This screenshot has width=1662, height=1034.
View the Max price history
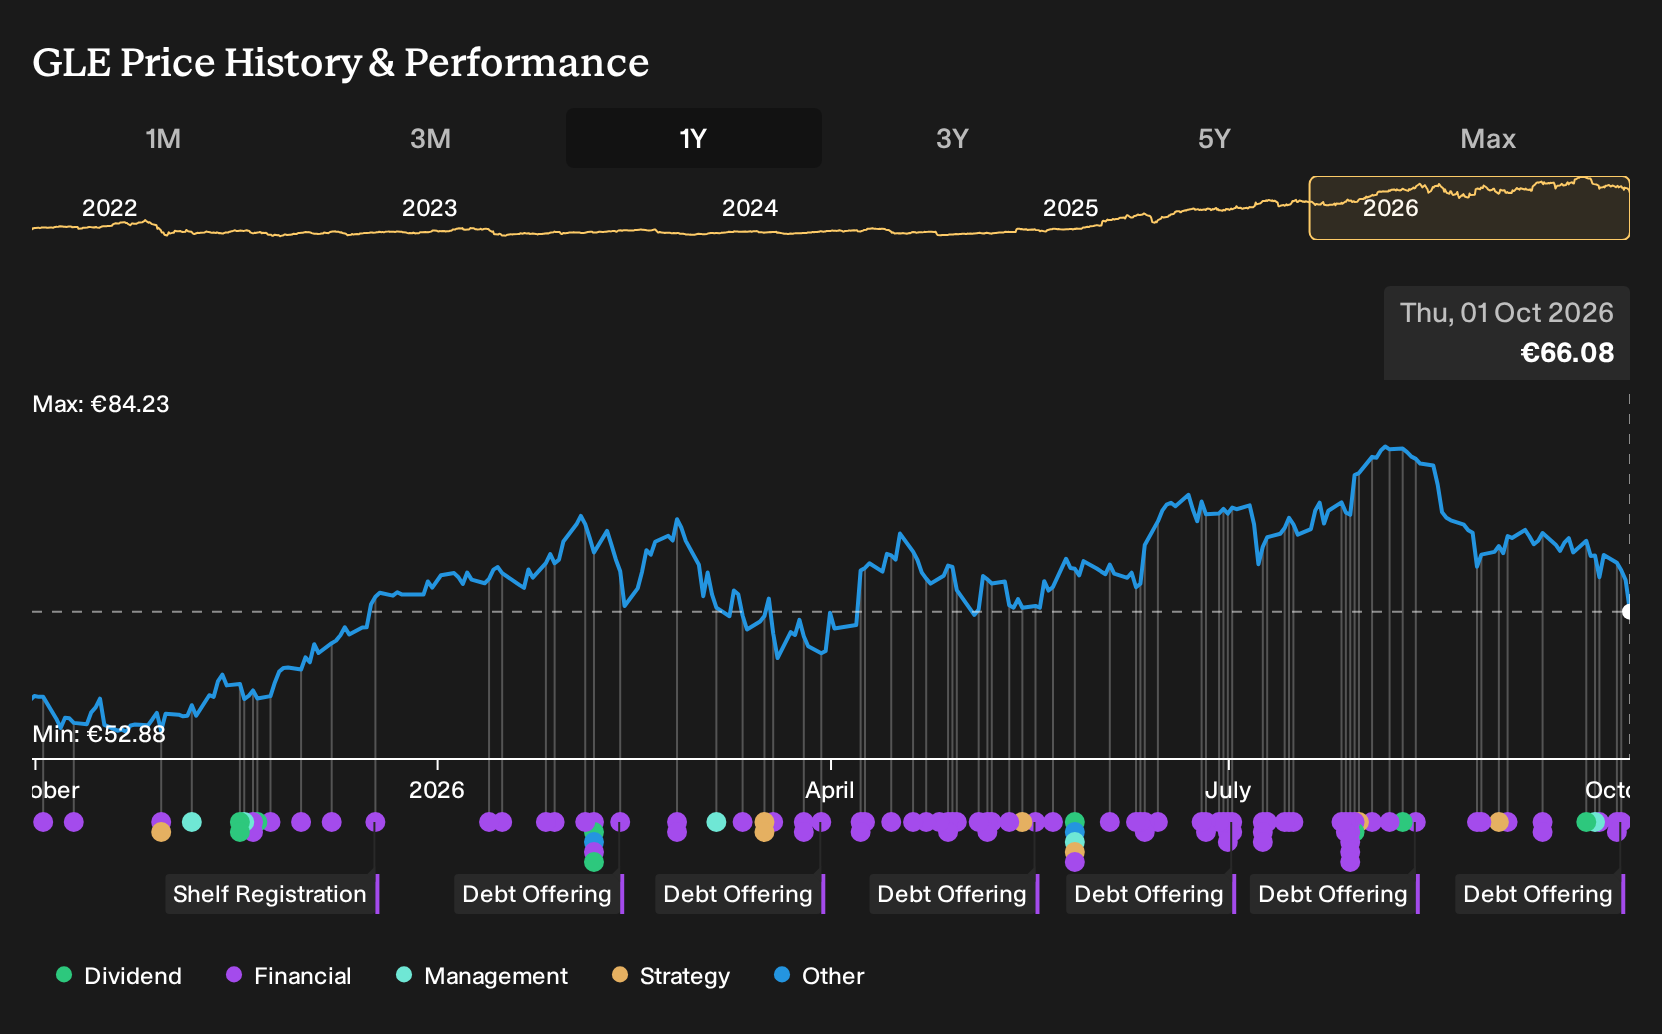pyautogui.click(x=1488, y=138)
